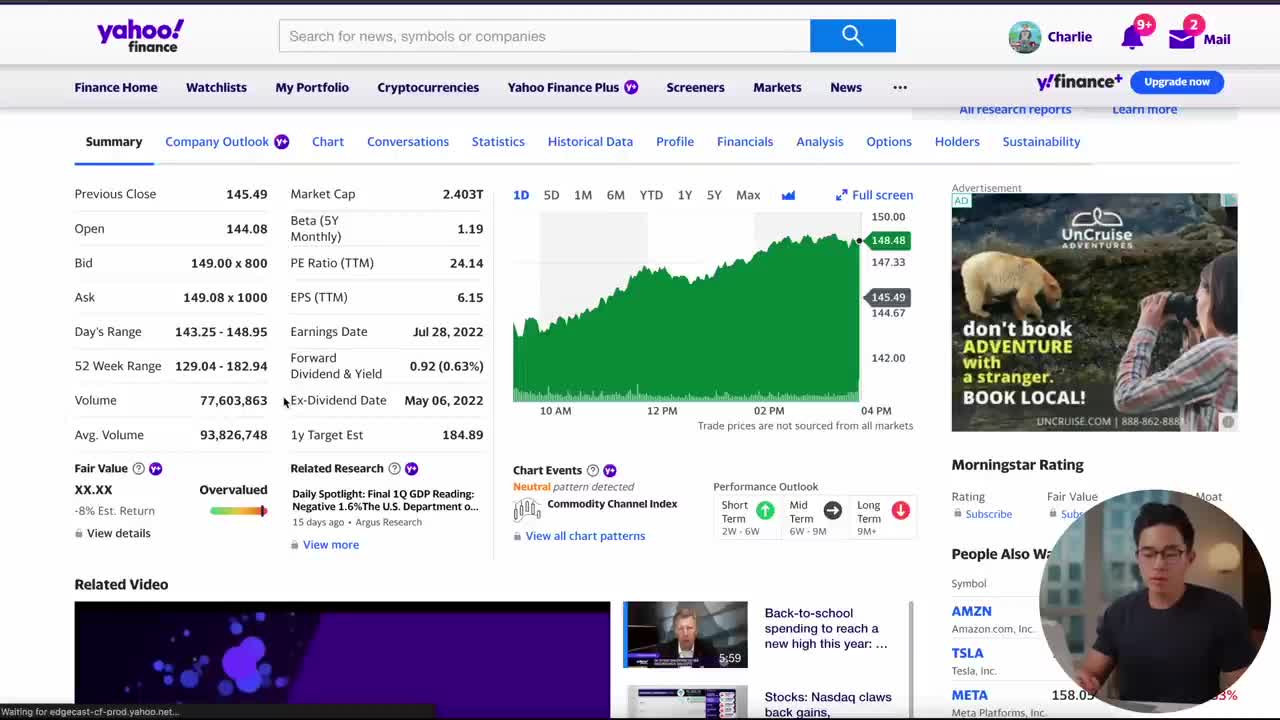Open the three-dots more navigation menu
Screen dimensions: 1280x720
pos(900,87)
